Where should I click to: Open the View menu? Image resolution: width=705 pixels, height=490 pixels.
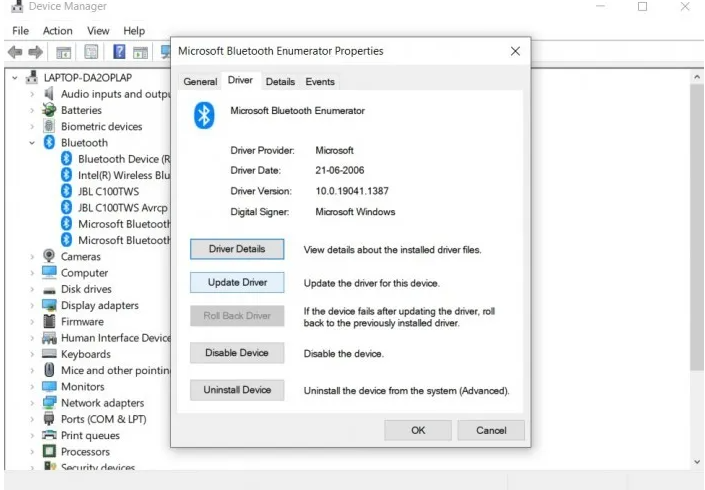(98, 31)
